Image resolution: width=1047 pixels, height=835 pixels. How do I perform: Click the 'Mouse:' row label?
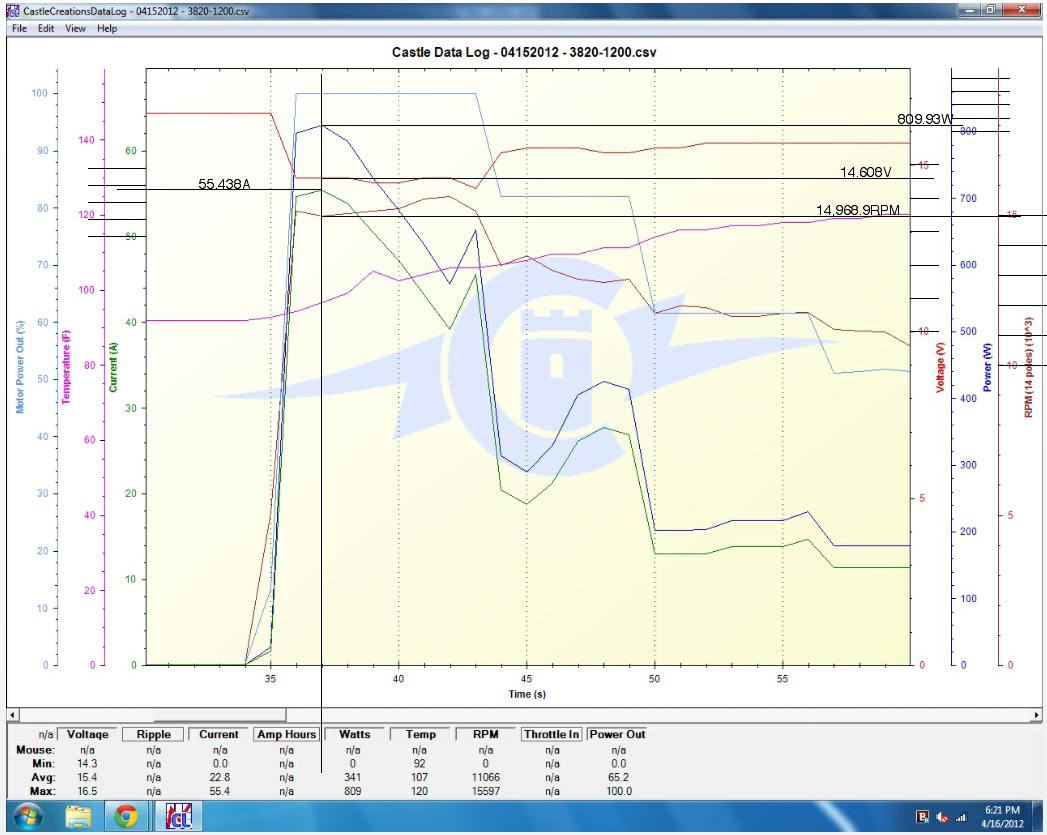click(x=35, y=750)
